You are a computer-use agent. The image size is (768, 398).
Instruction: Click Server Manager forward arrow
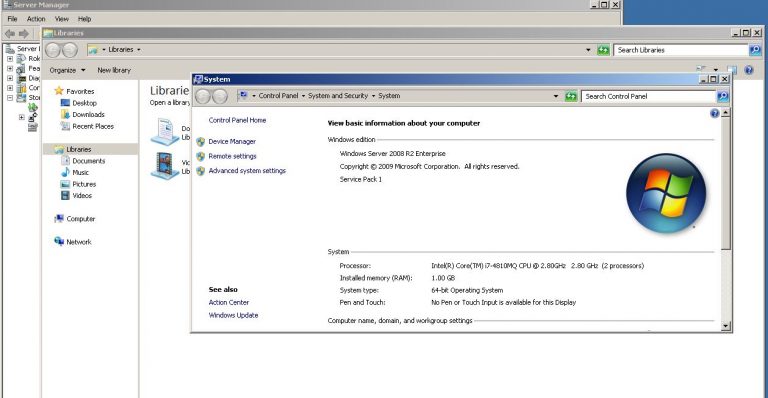[24, 33]
